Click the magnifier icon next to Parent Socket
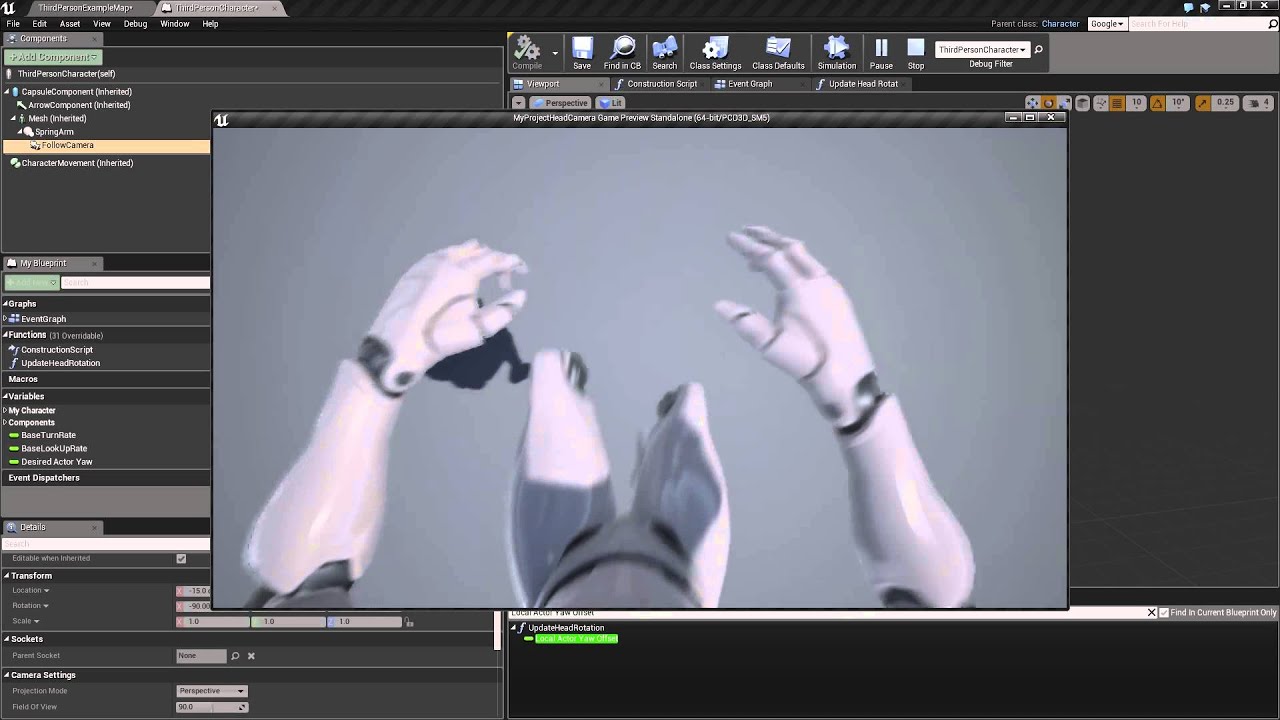1280x720 pixels. pyautogui.click(x=235, y=656)
